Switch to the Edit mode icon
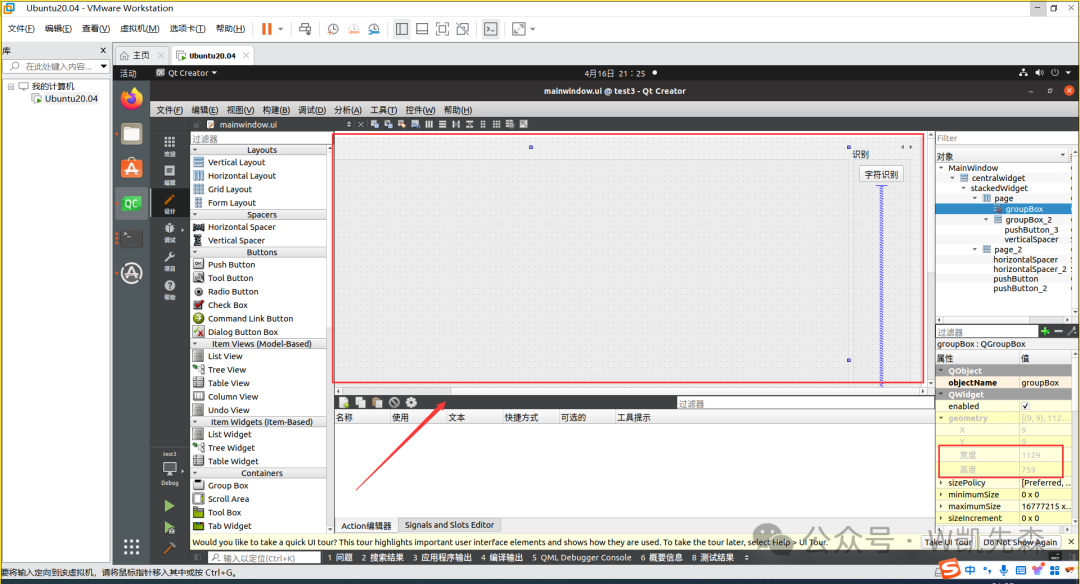Viewport: 1080px width, 584px height. click(169, 172)
